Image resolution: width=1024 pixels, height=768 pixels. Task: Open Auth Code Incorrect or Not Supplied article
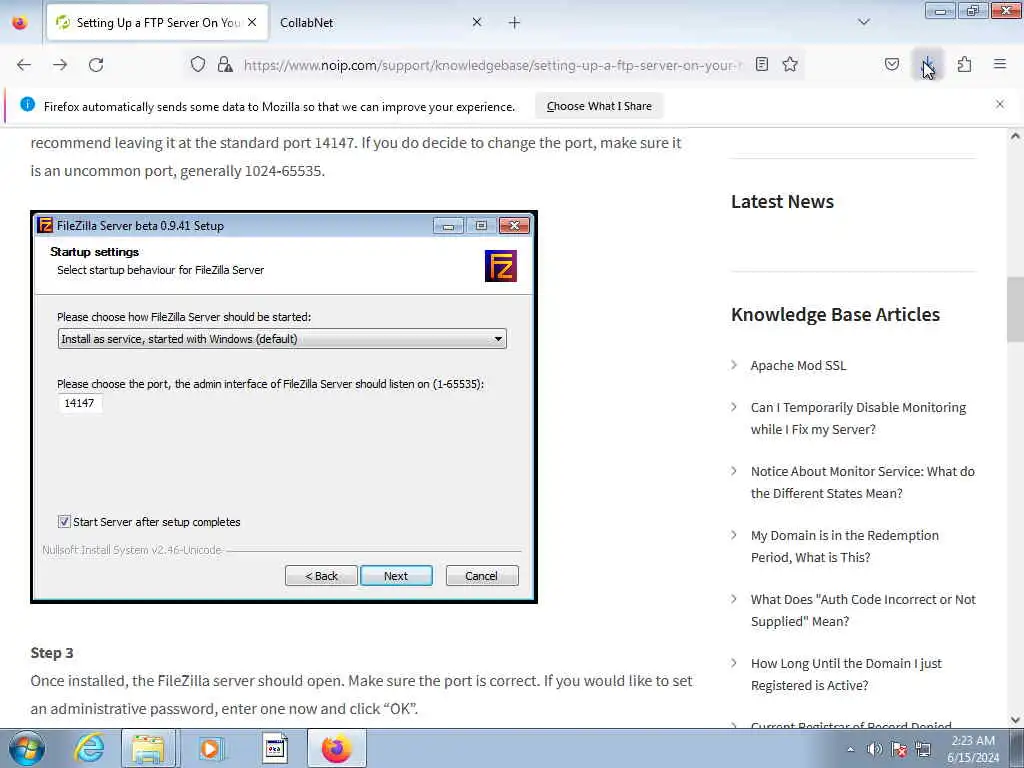point(863,610)
